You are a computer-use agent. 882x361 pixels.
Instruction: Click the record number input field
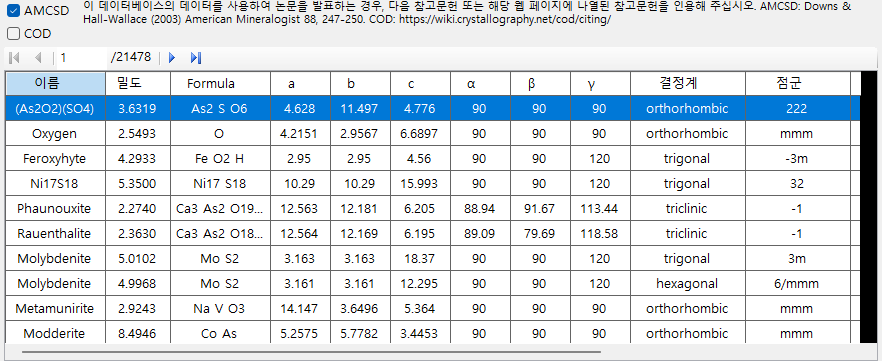[82, 57]
